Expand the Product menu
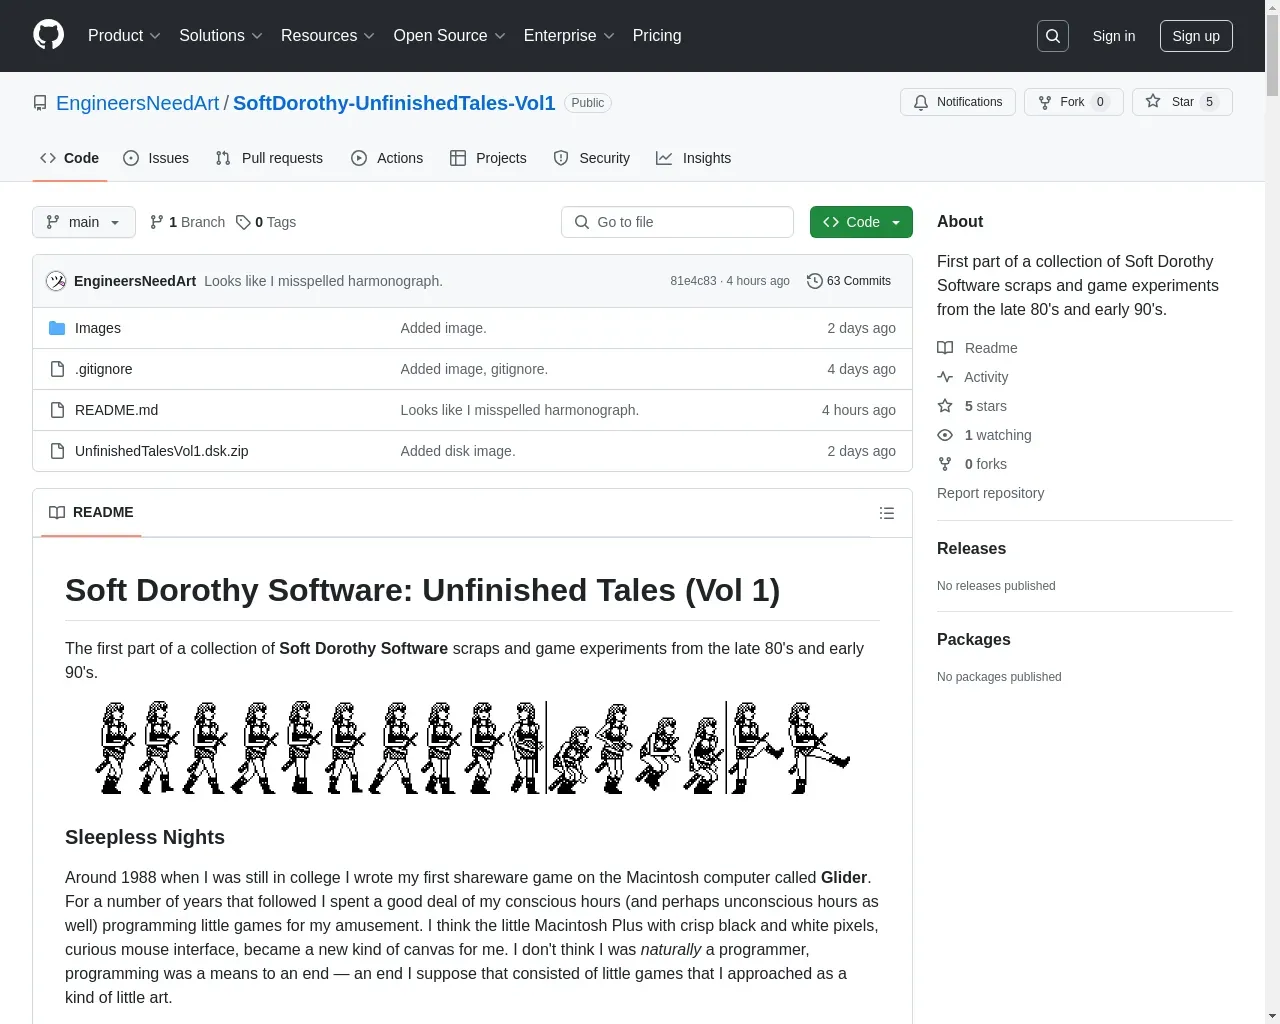The height and width of the screenshot is (1024, 1280). (x=124, y=36)
